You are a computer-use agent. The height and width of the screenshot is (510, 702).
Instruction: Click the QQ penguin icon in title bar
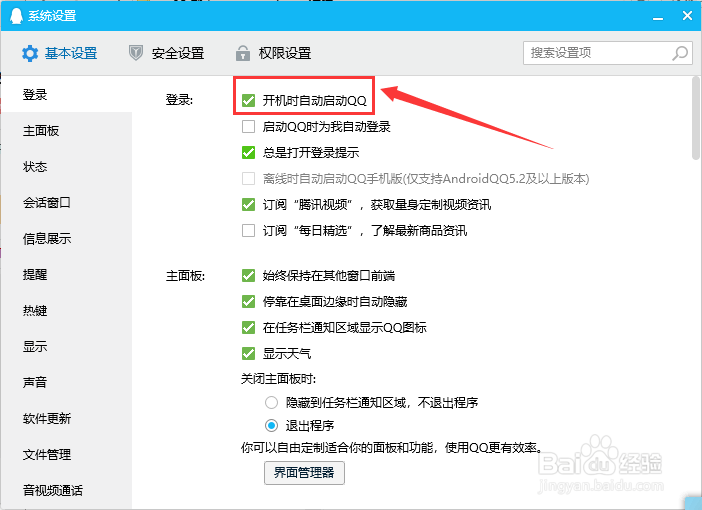(16, 16)
